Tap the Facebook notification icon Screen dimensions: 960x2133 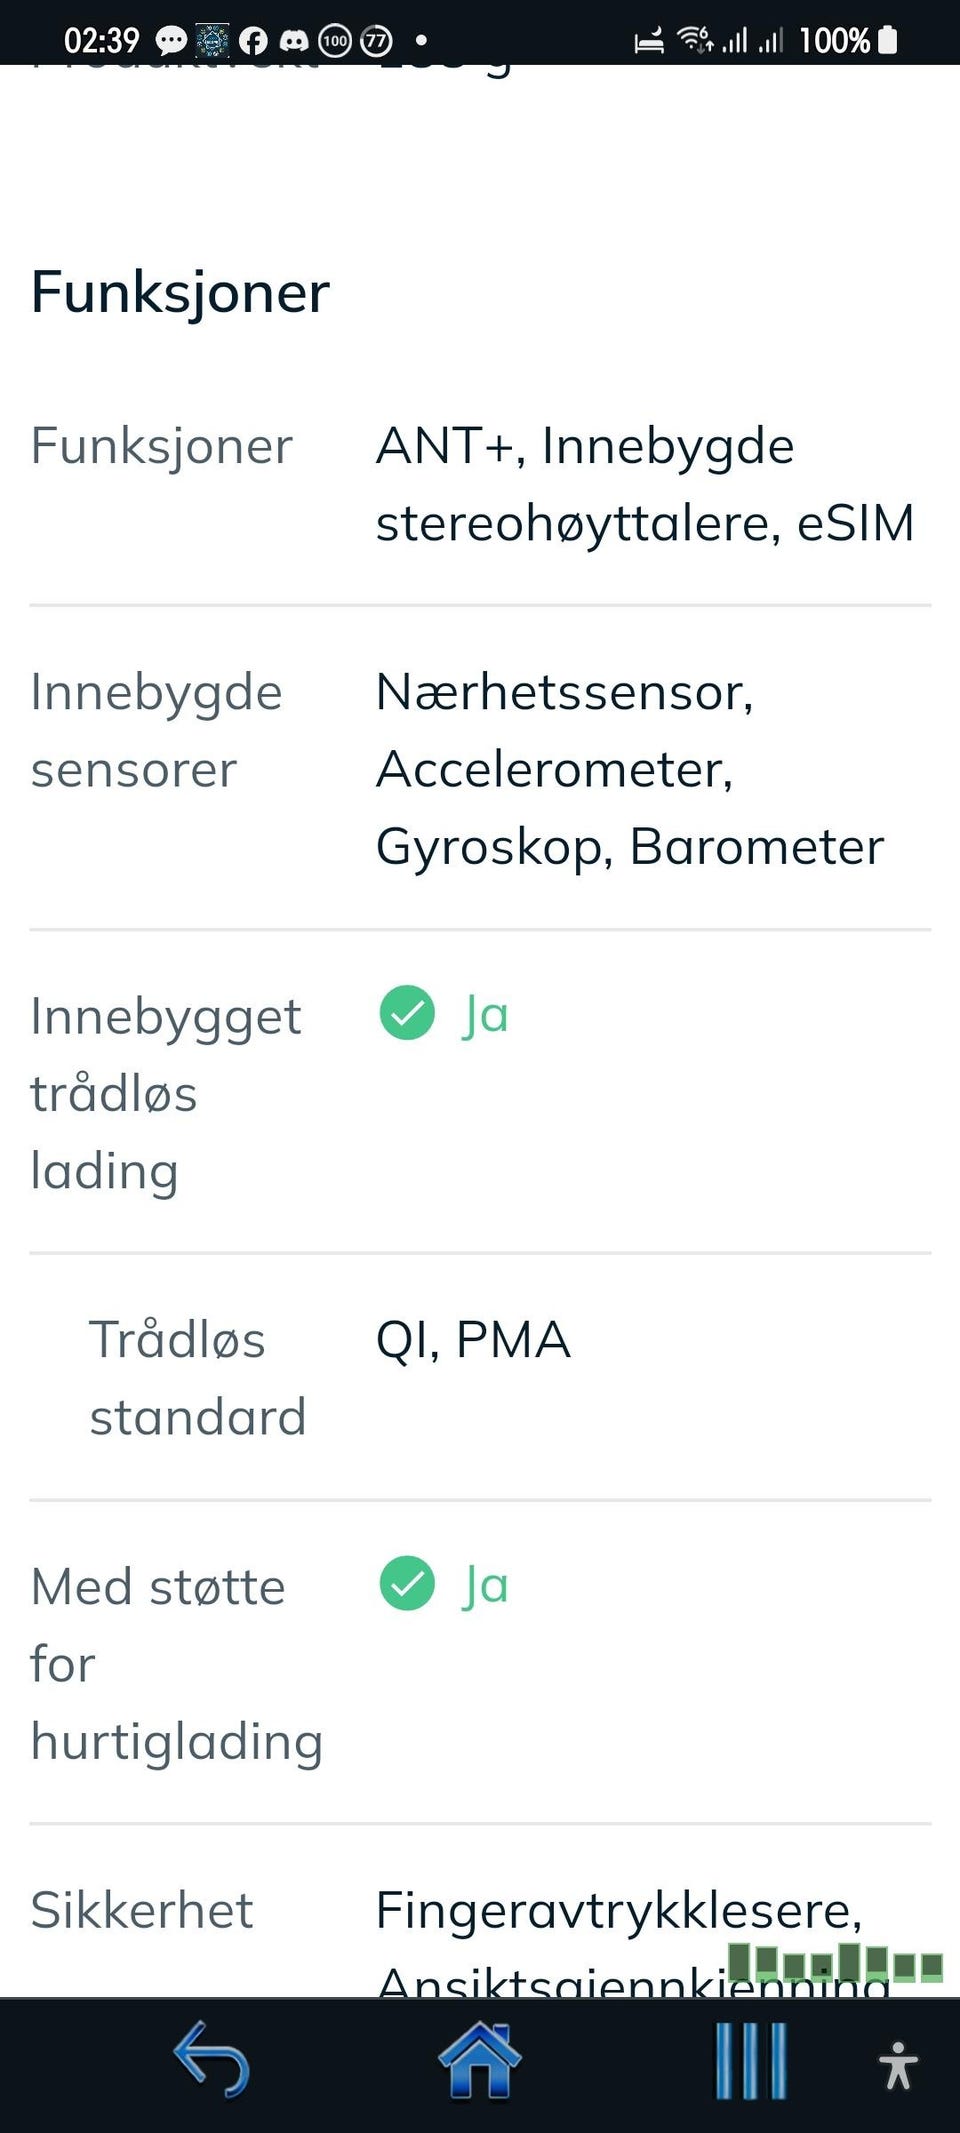pos(253,40)
